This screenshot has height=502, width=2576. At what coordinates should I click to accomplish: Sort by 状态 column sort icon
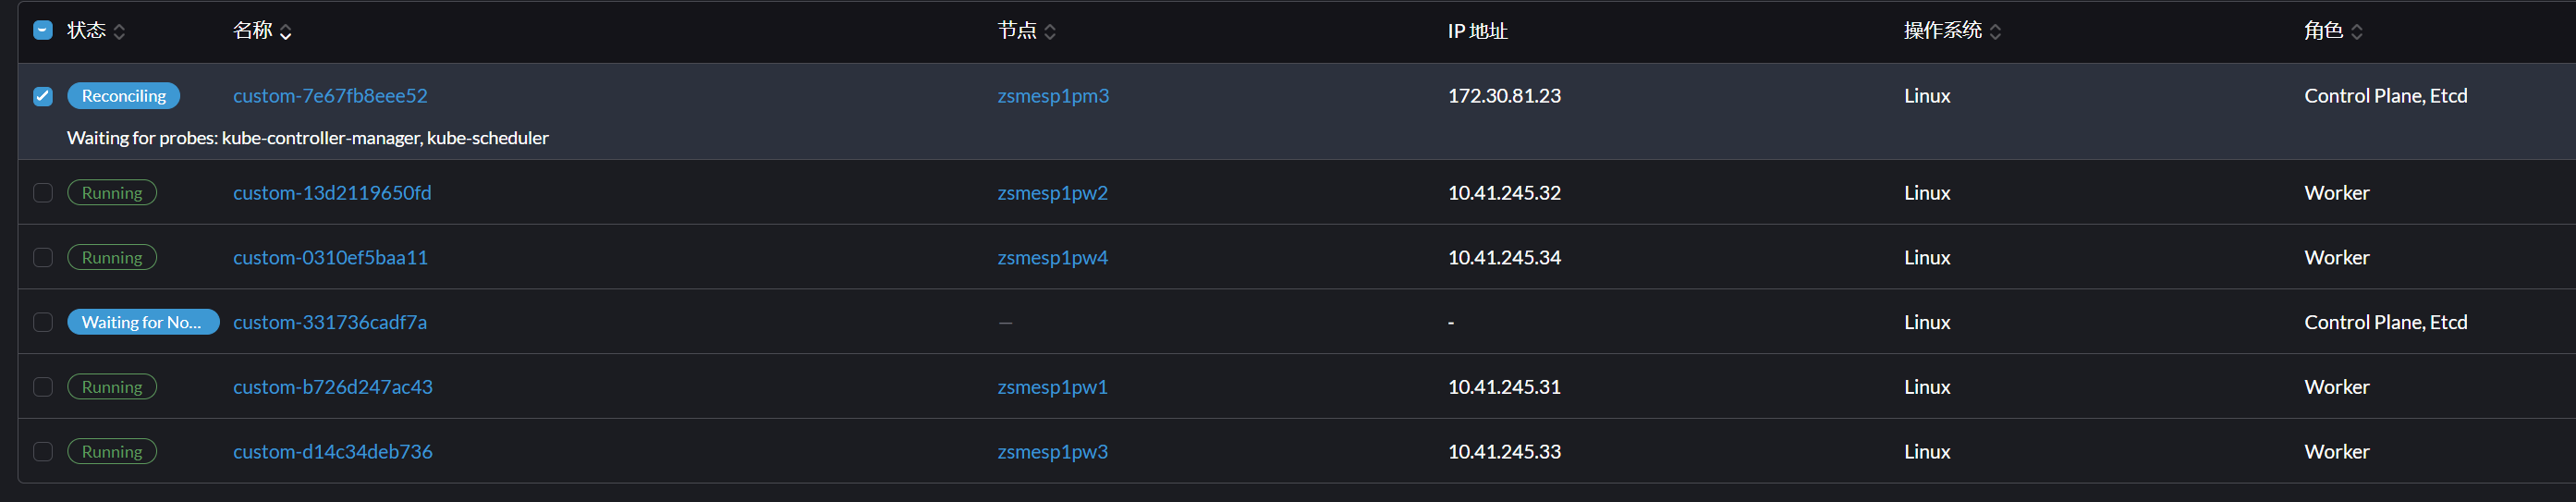coord(120,32)
